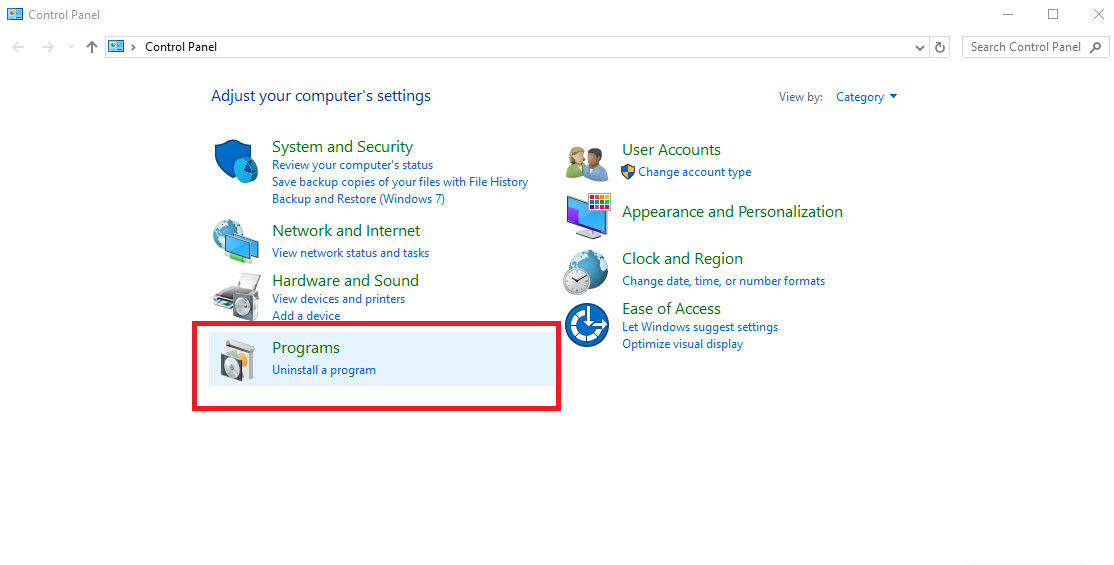Open User Accounts category
Image resolution: width=1114 pixels, height=565 pixels.
(x=671, y=150)
